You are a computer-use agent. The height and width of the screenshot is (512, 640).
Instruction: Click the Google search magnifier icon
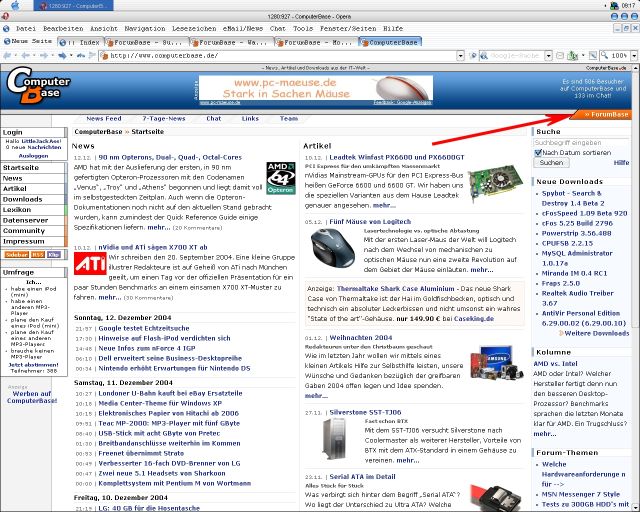pos(484,56)
